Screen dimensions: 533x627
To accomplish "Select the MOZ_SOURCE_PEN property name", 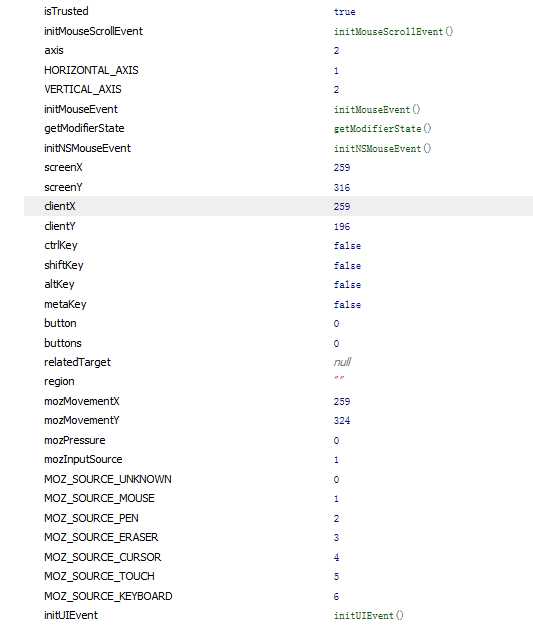I will 91,518.
